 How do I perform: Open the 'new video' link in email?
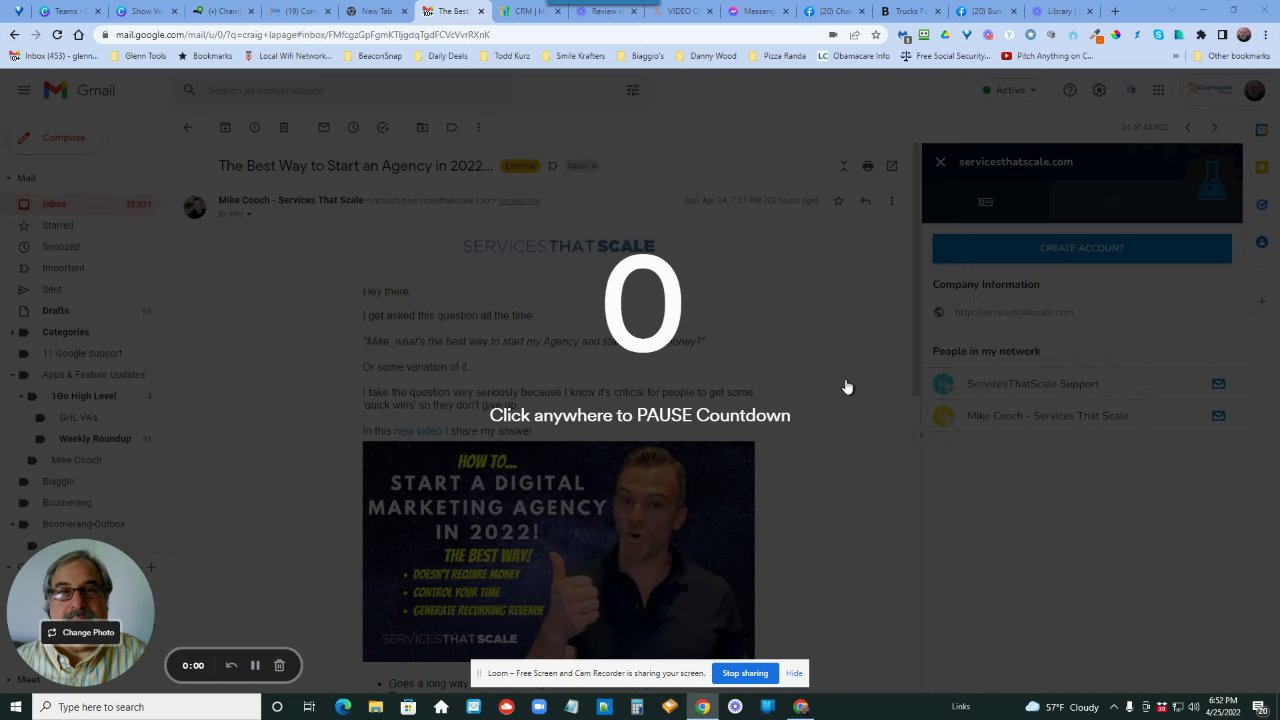(x=418, y=431)
